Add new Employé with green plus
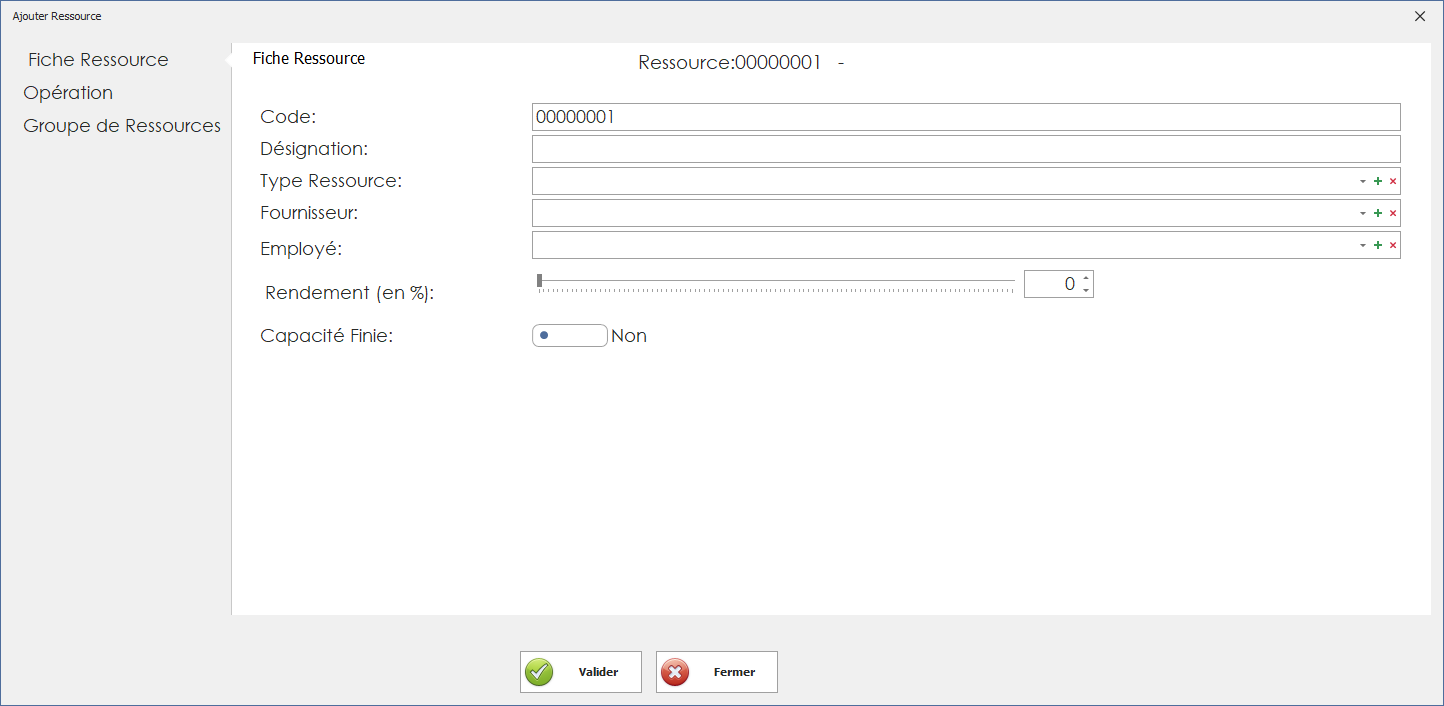1444x706 pixels. pyautogui.click(x=1378, y=246)
